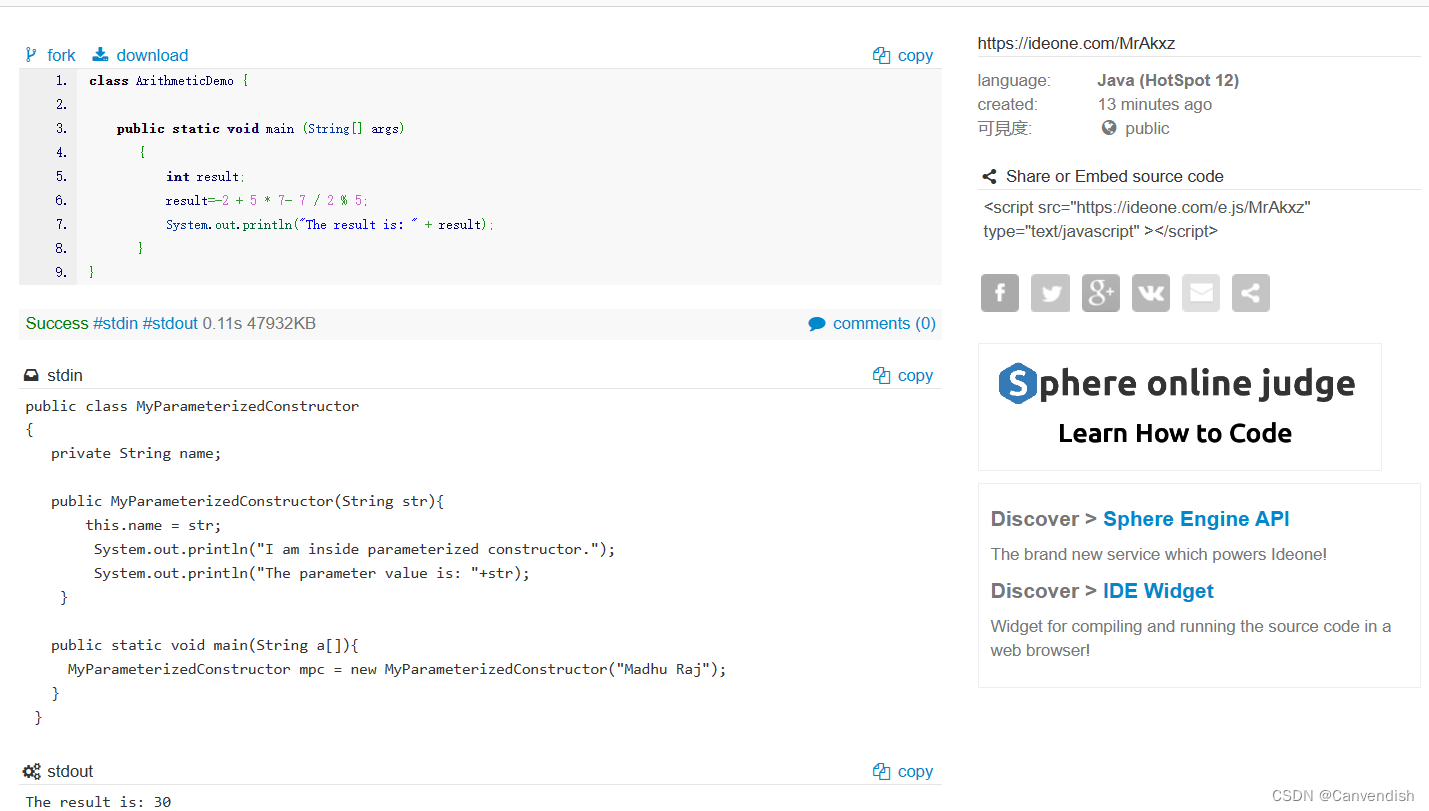Click the generic share icon button
The height and width of the screenshot is (811, 1429).
1251,293
